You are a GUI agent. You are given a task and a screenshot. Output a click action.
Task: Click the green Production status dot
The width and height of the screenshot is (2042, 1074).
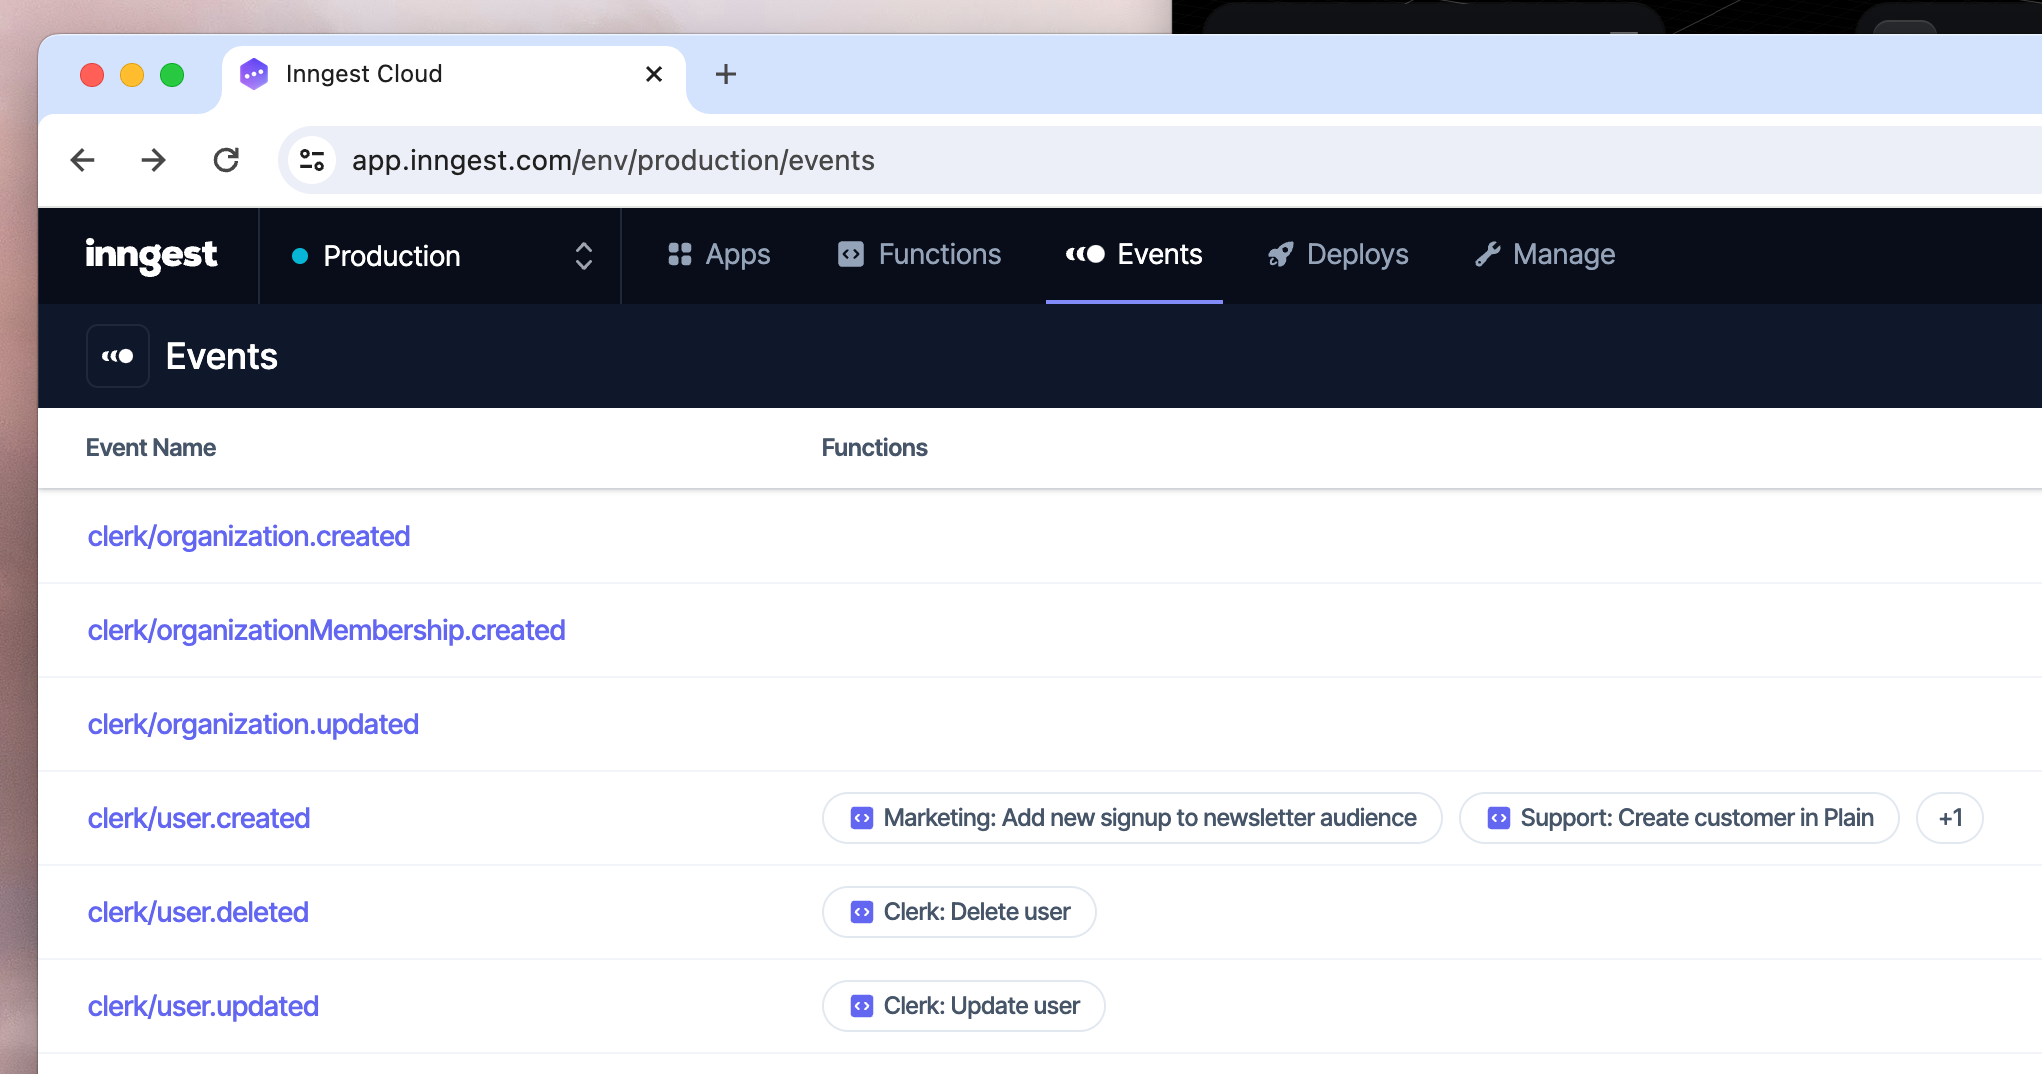click(298, 256)
